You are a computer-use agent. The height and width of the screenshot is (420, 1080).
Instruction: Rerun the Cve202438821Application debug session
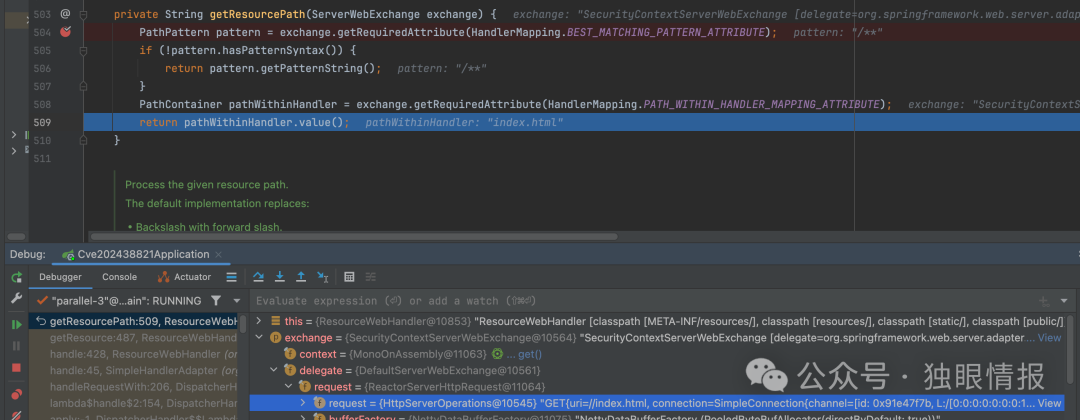(x=16, y=277)
